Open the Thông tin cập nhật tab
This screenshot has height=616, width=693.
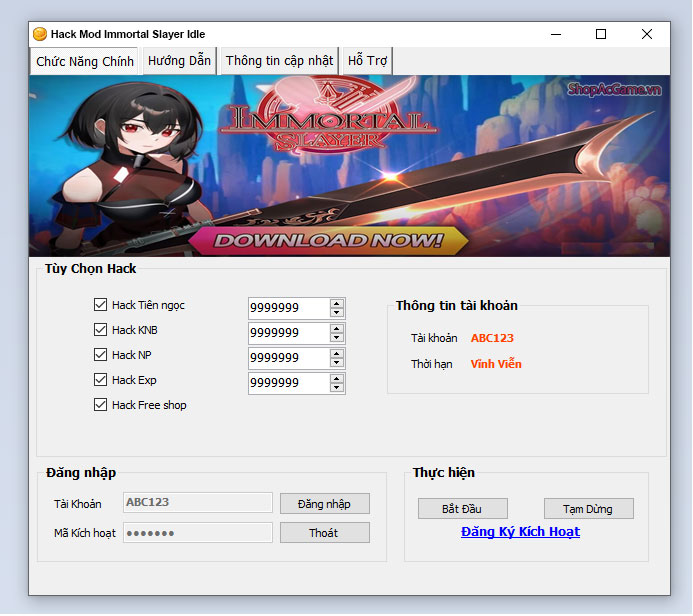tap(279, 61)
